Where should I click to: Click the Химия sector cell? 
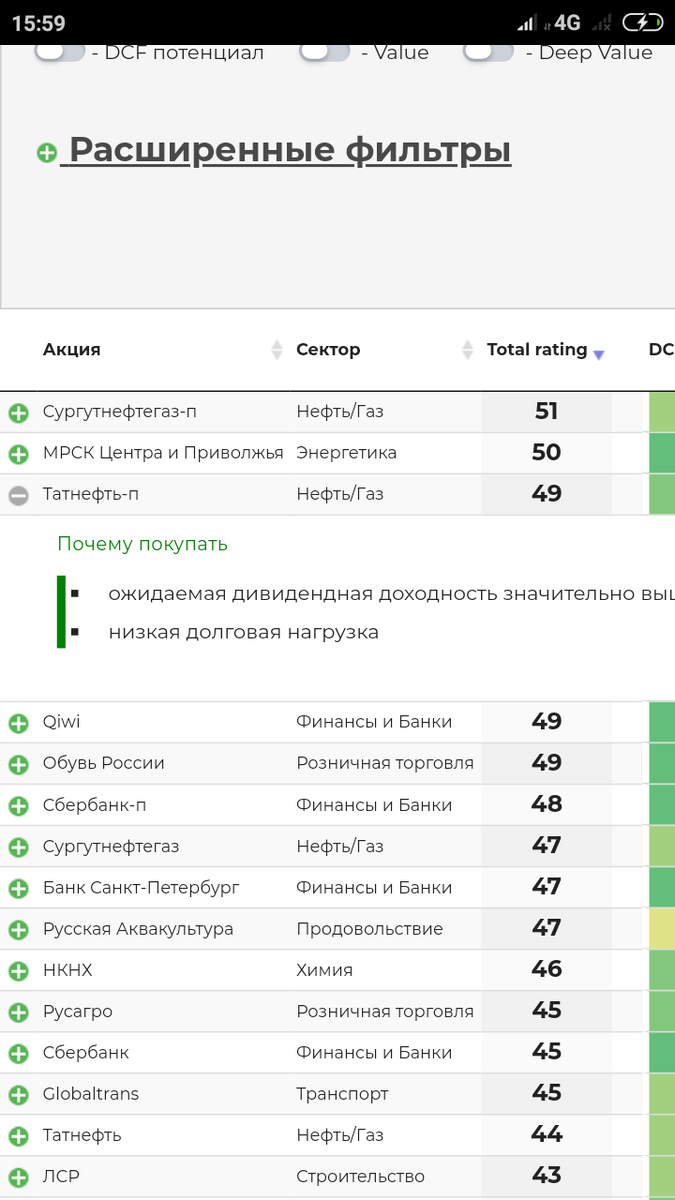pos(324,970)
